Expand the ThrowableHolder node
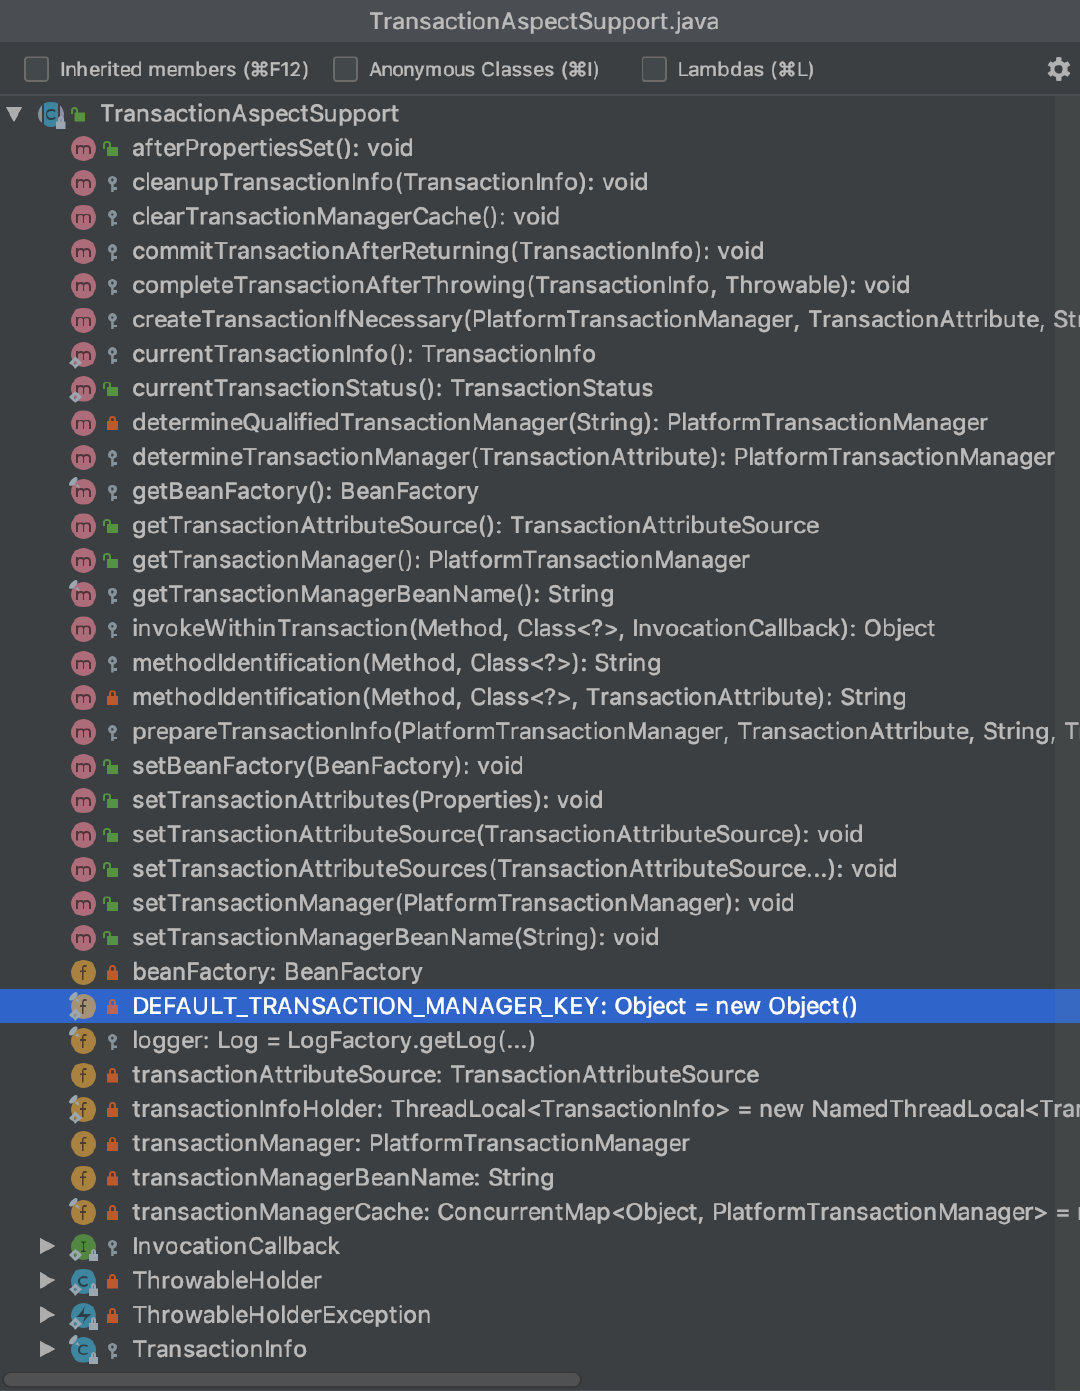 pos(47,1280)
